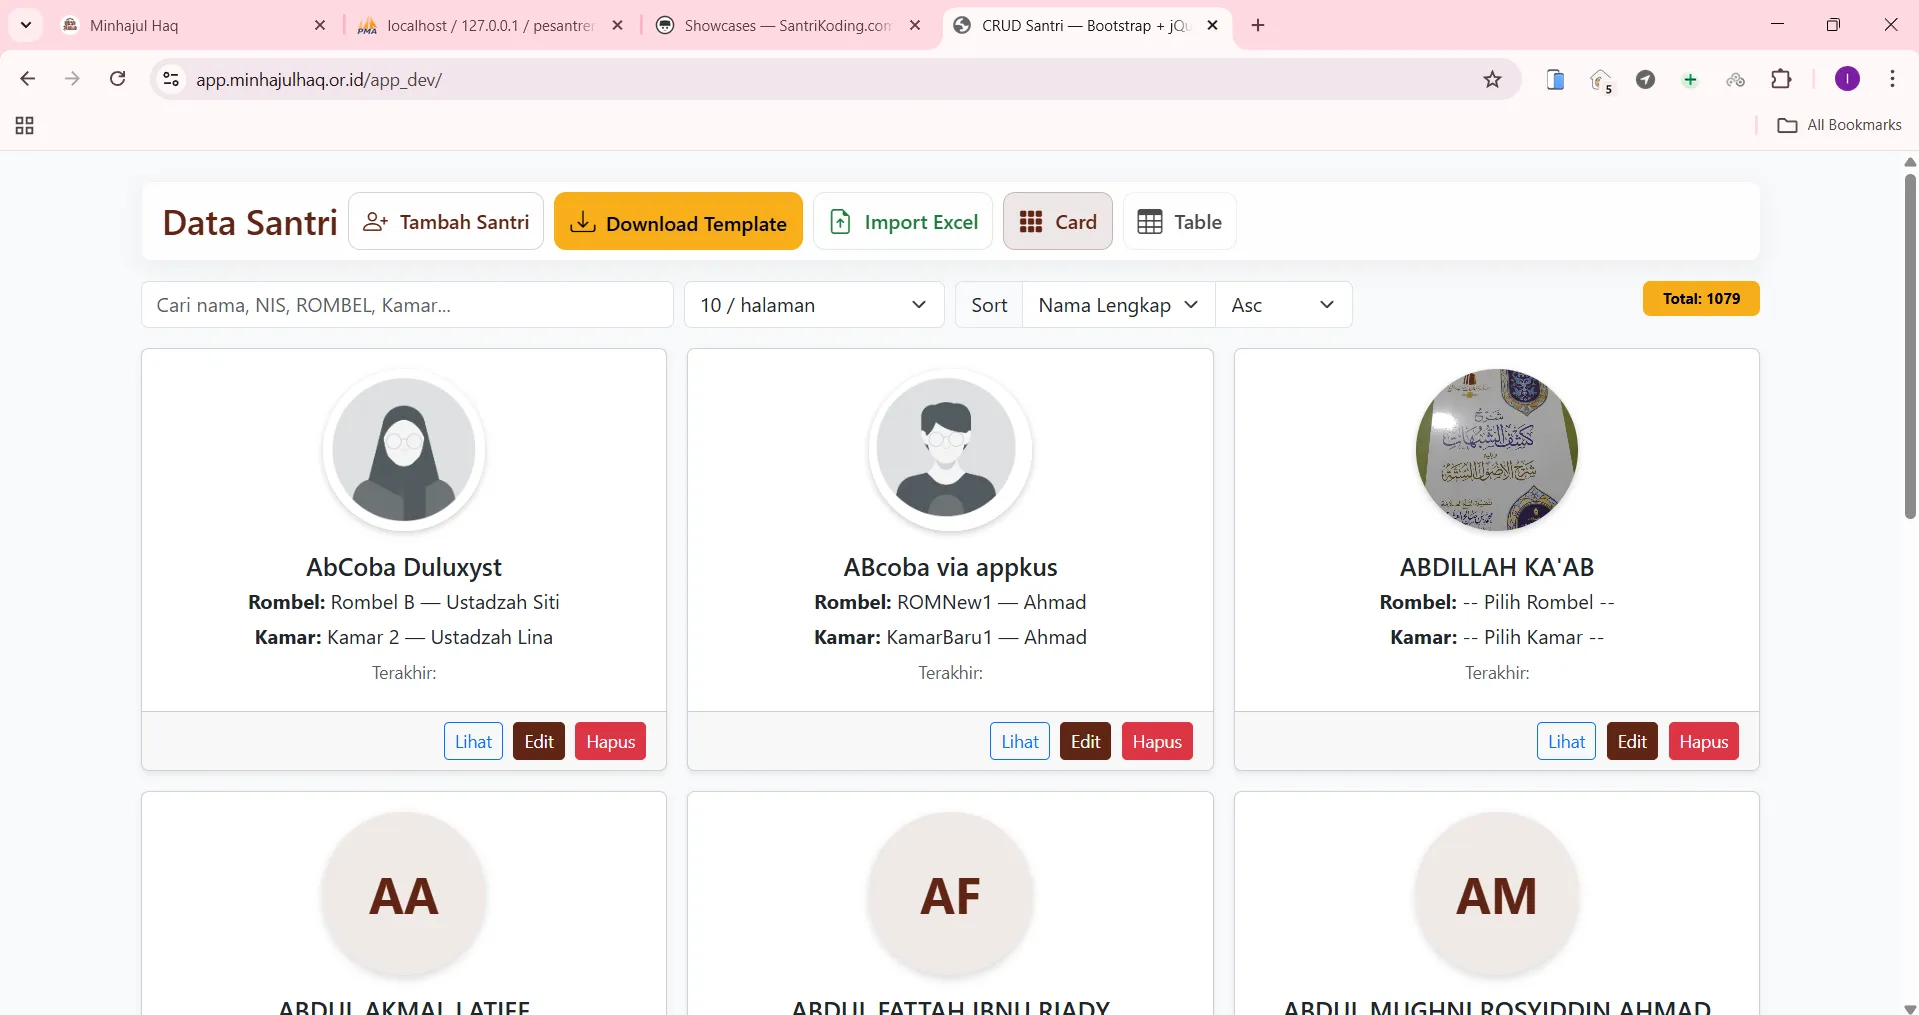
Task: Open a new browser tab
Action: (1258, 25)
